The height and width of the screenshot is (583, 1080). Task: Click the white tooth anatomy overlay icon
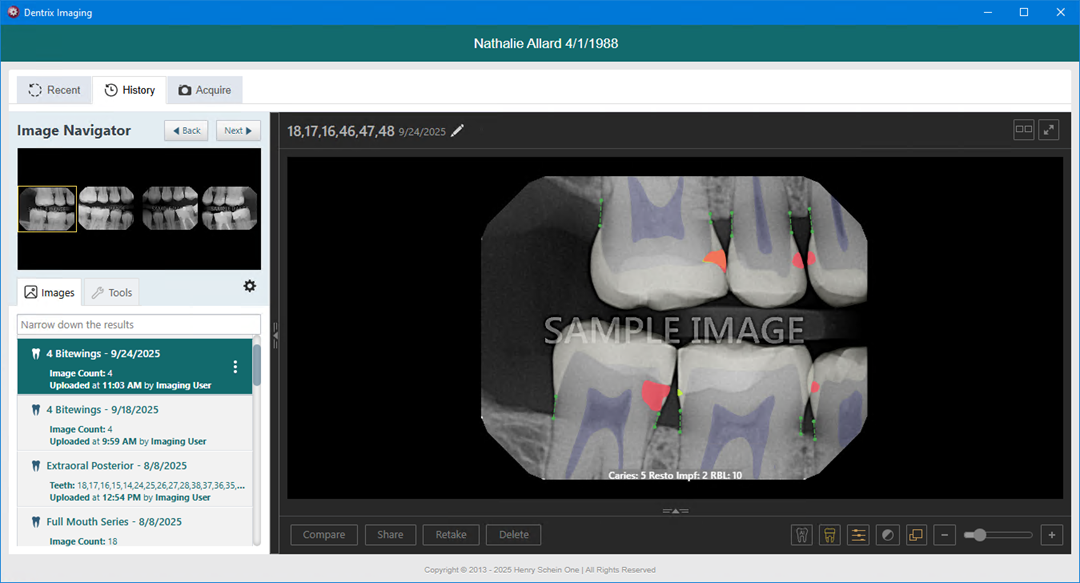801,535
